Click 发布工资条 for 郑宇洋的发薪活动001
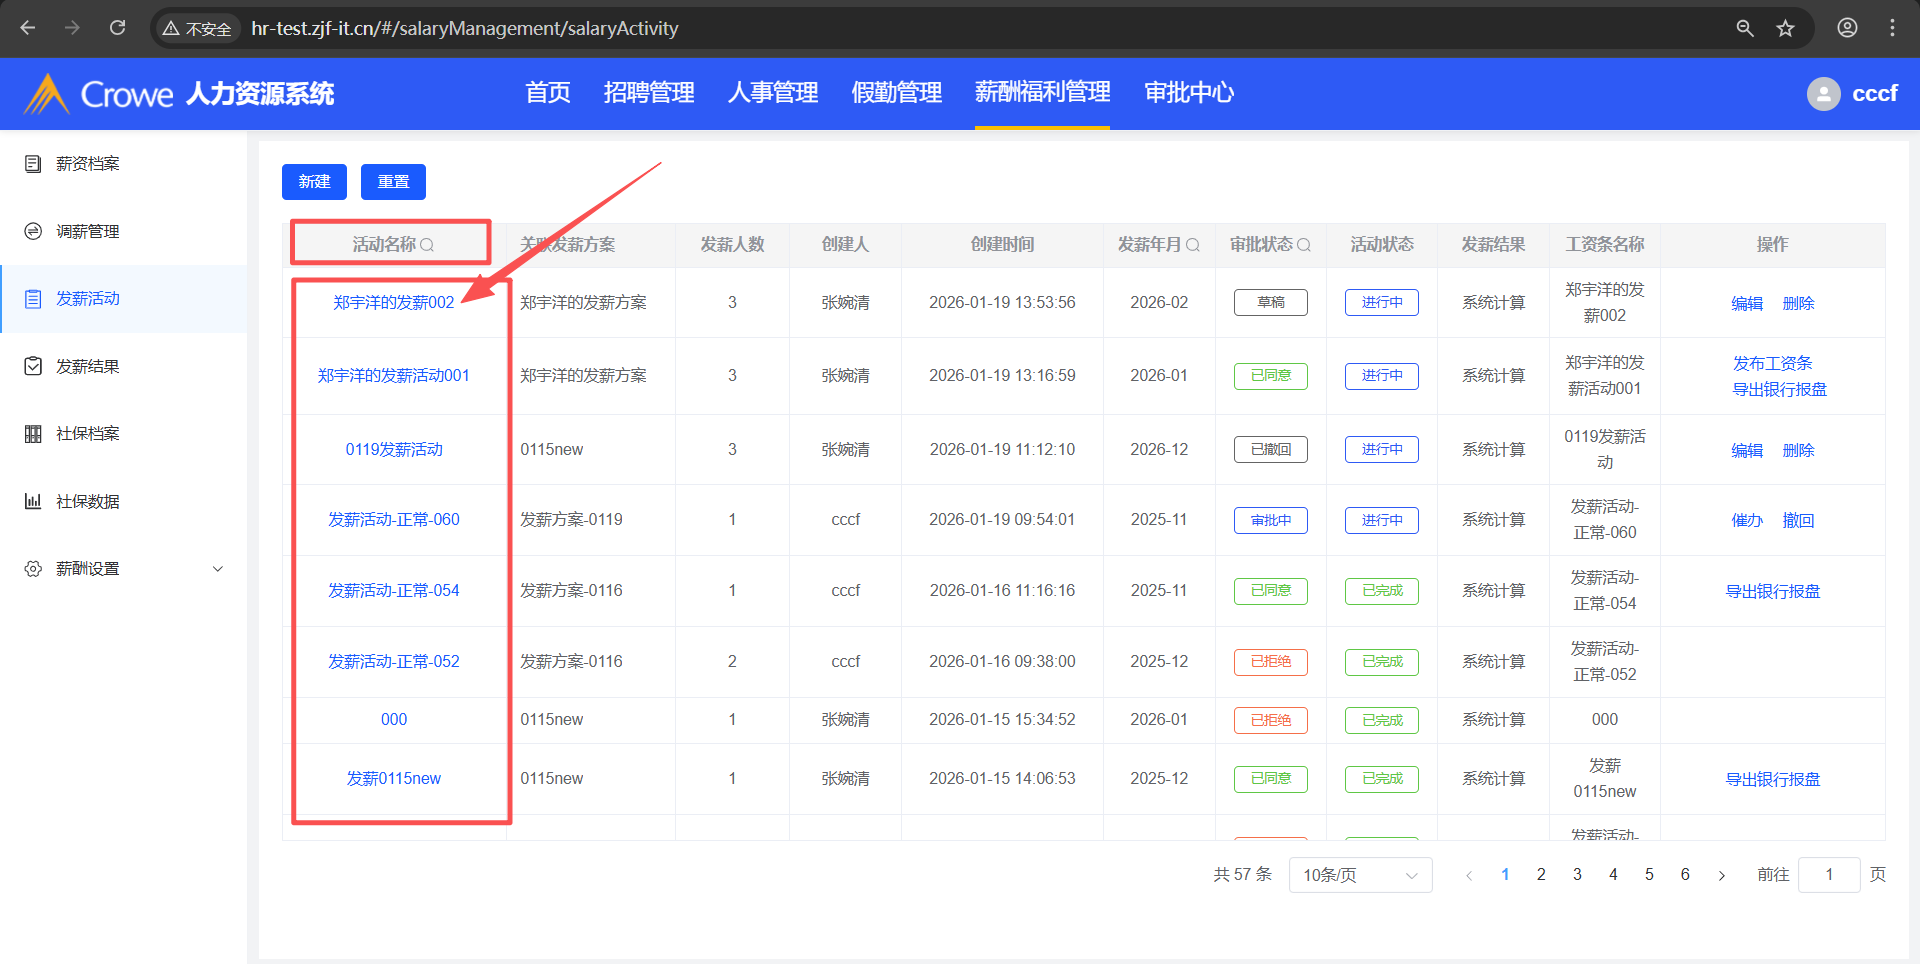Image resolution: width=1920 pixels, height=964 pixels. pos(1772,363)
